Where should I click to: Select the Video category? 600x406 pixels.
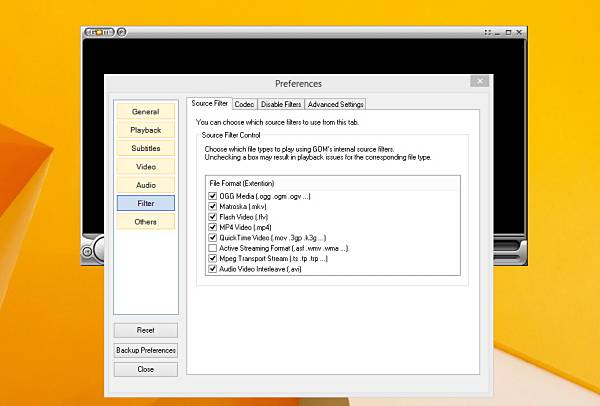[x=145, y=166]
